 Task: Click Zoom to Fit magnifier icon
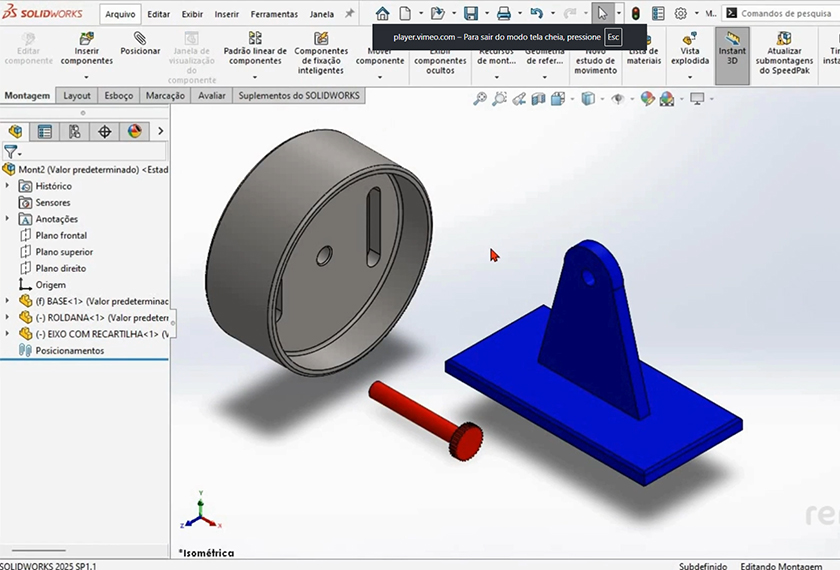(480, 99)
